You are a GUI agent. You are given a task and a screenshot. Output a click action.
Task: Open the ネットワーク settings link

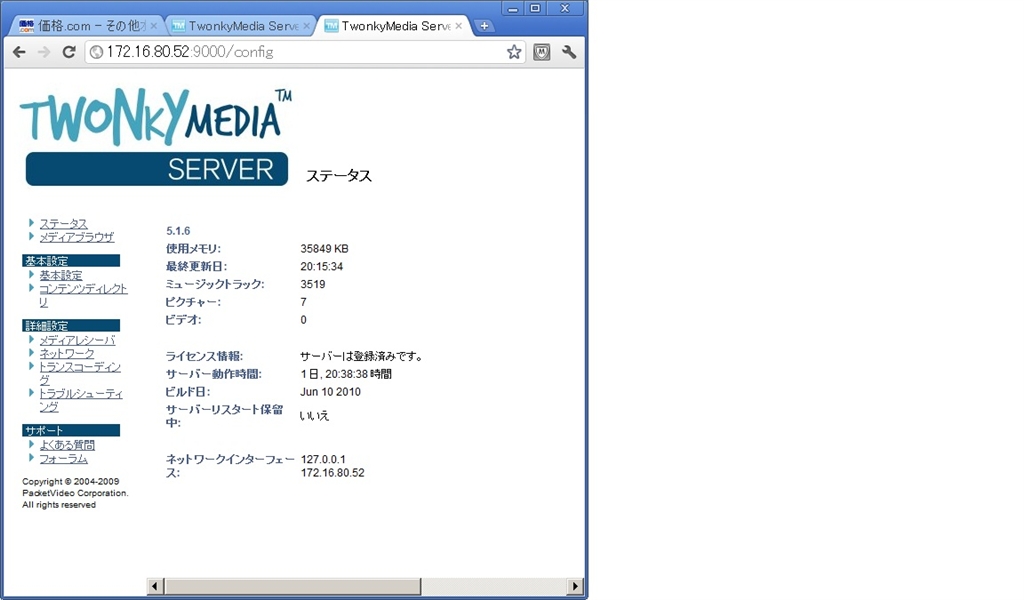tap(67, 353)
